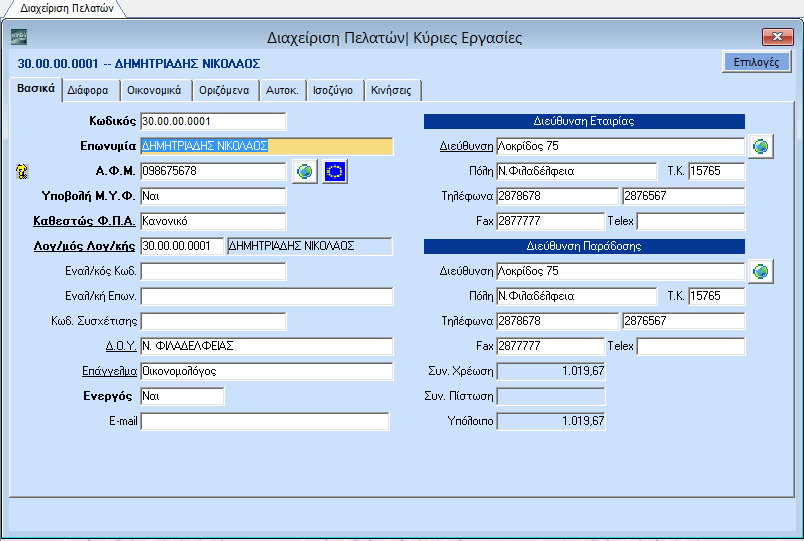Open the Οικονομικά tab
Viewport: 804px width, 541px height.
point(154,91)
